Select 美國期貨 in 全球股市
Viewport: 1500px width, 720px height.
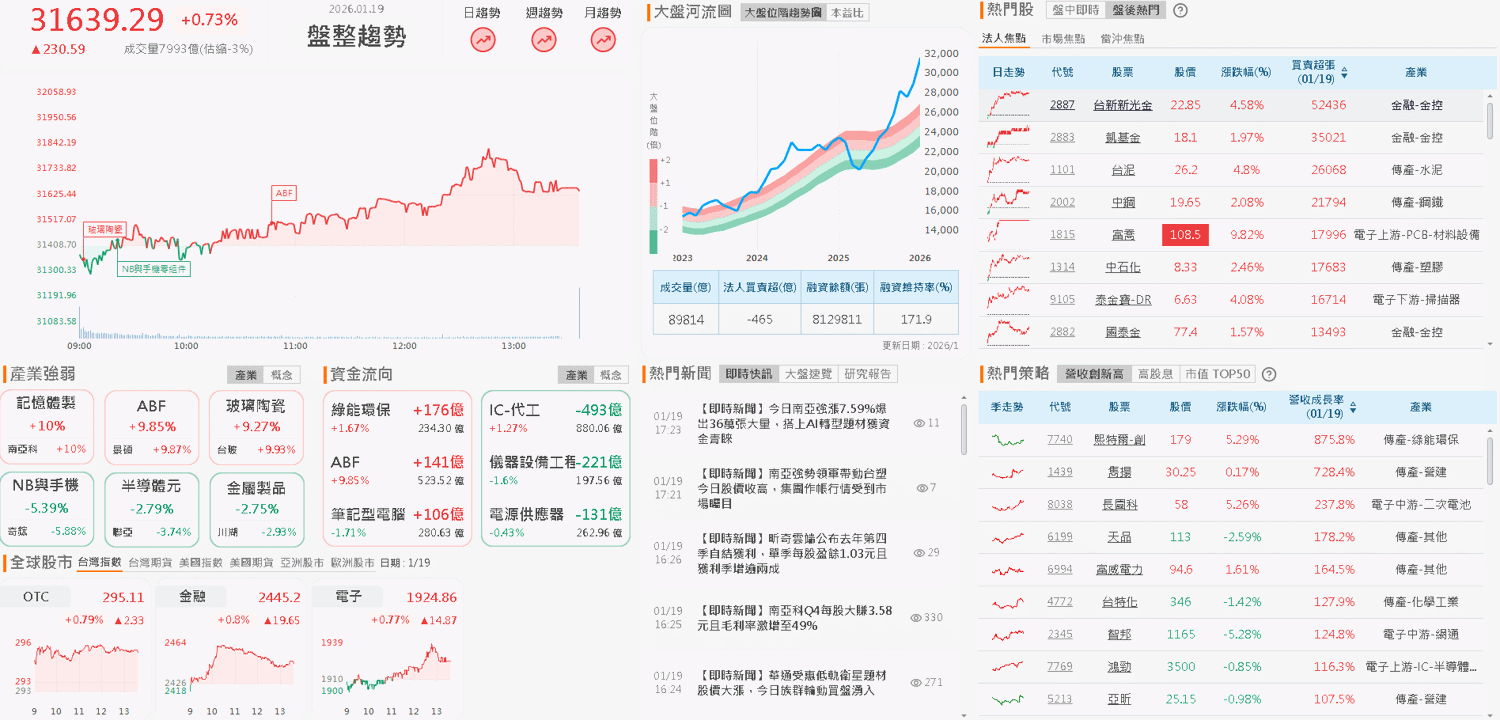pyautogui.click(x=251, y=563)
